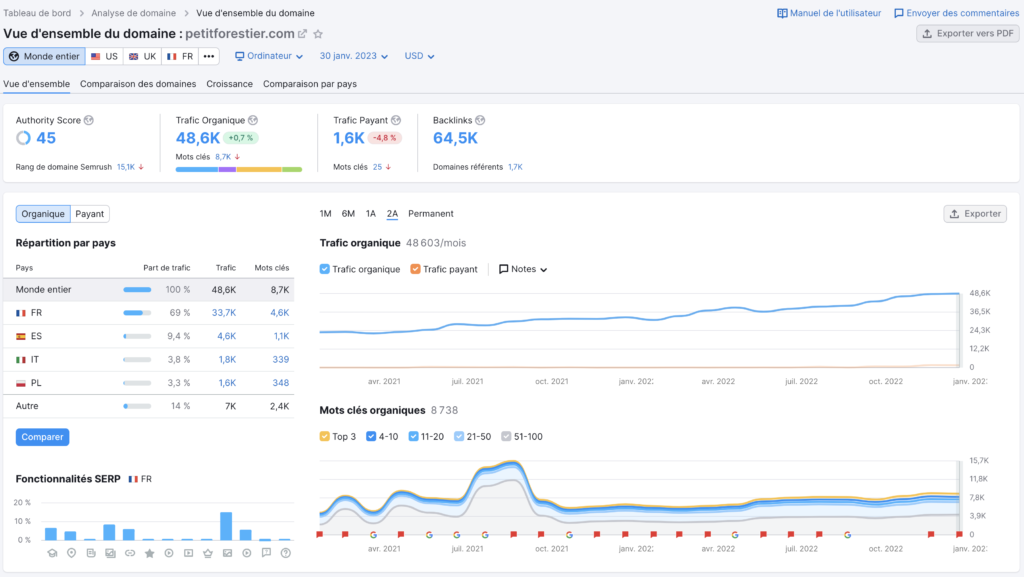Select the question mark circle SERP icon
The image size is (1024, 577).
pyautogui.click(x=285, y=553)
